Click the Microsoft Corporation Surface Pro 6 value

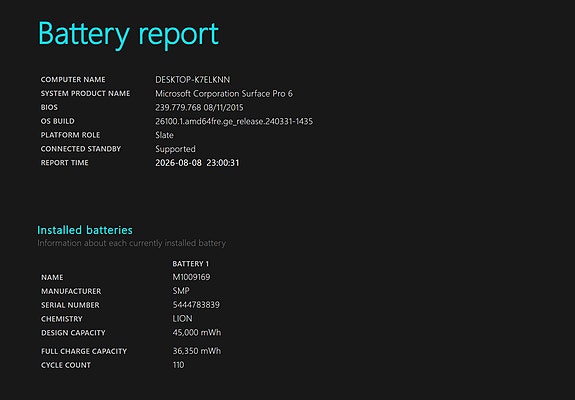click(x=224, y=93)
